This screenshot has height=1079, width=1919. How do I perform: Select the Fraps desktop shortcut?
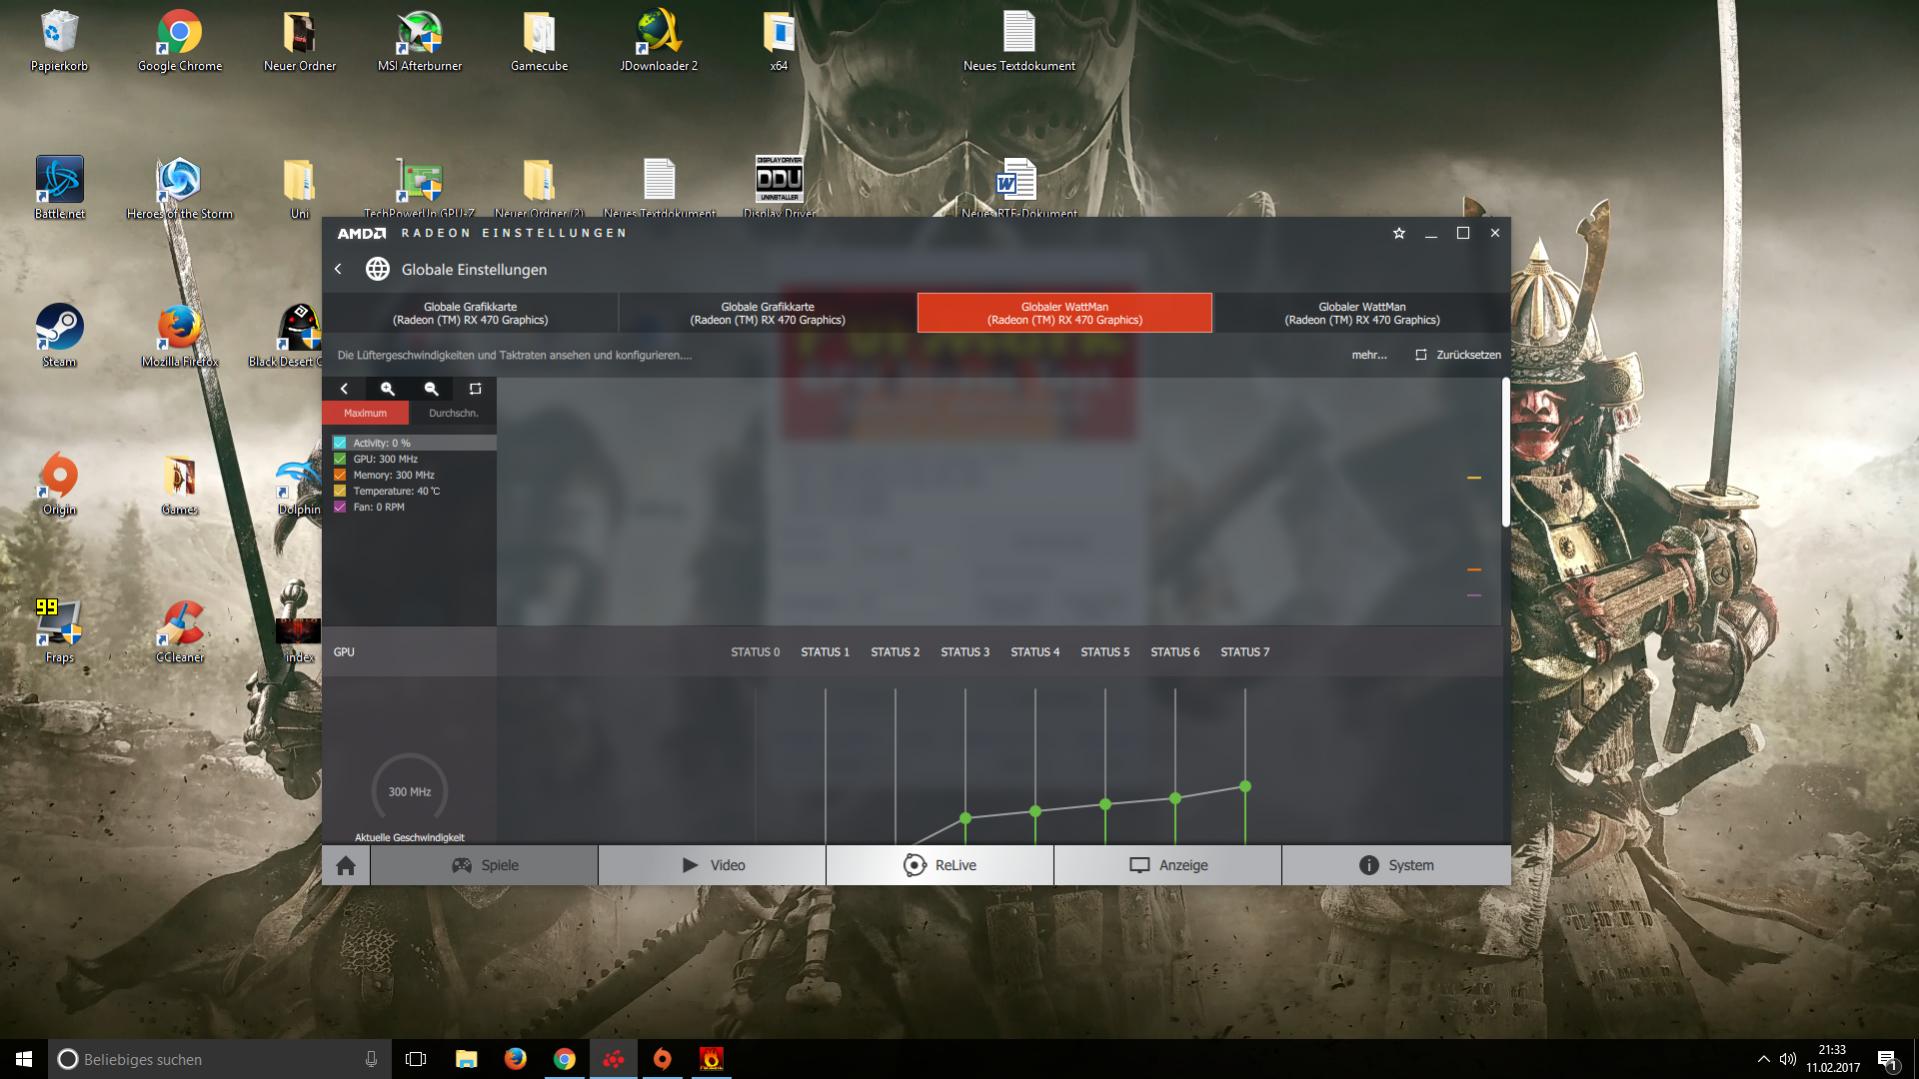point(59,632)
